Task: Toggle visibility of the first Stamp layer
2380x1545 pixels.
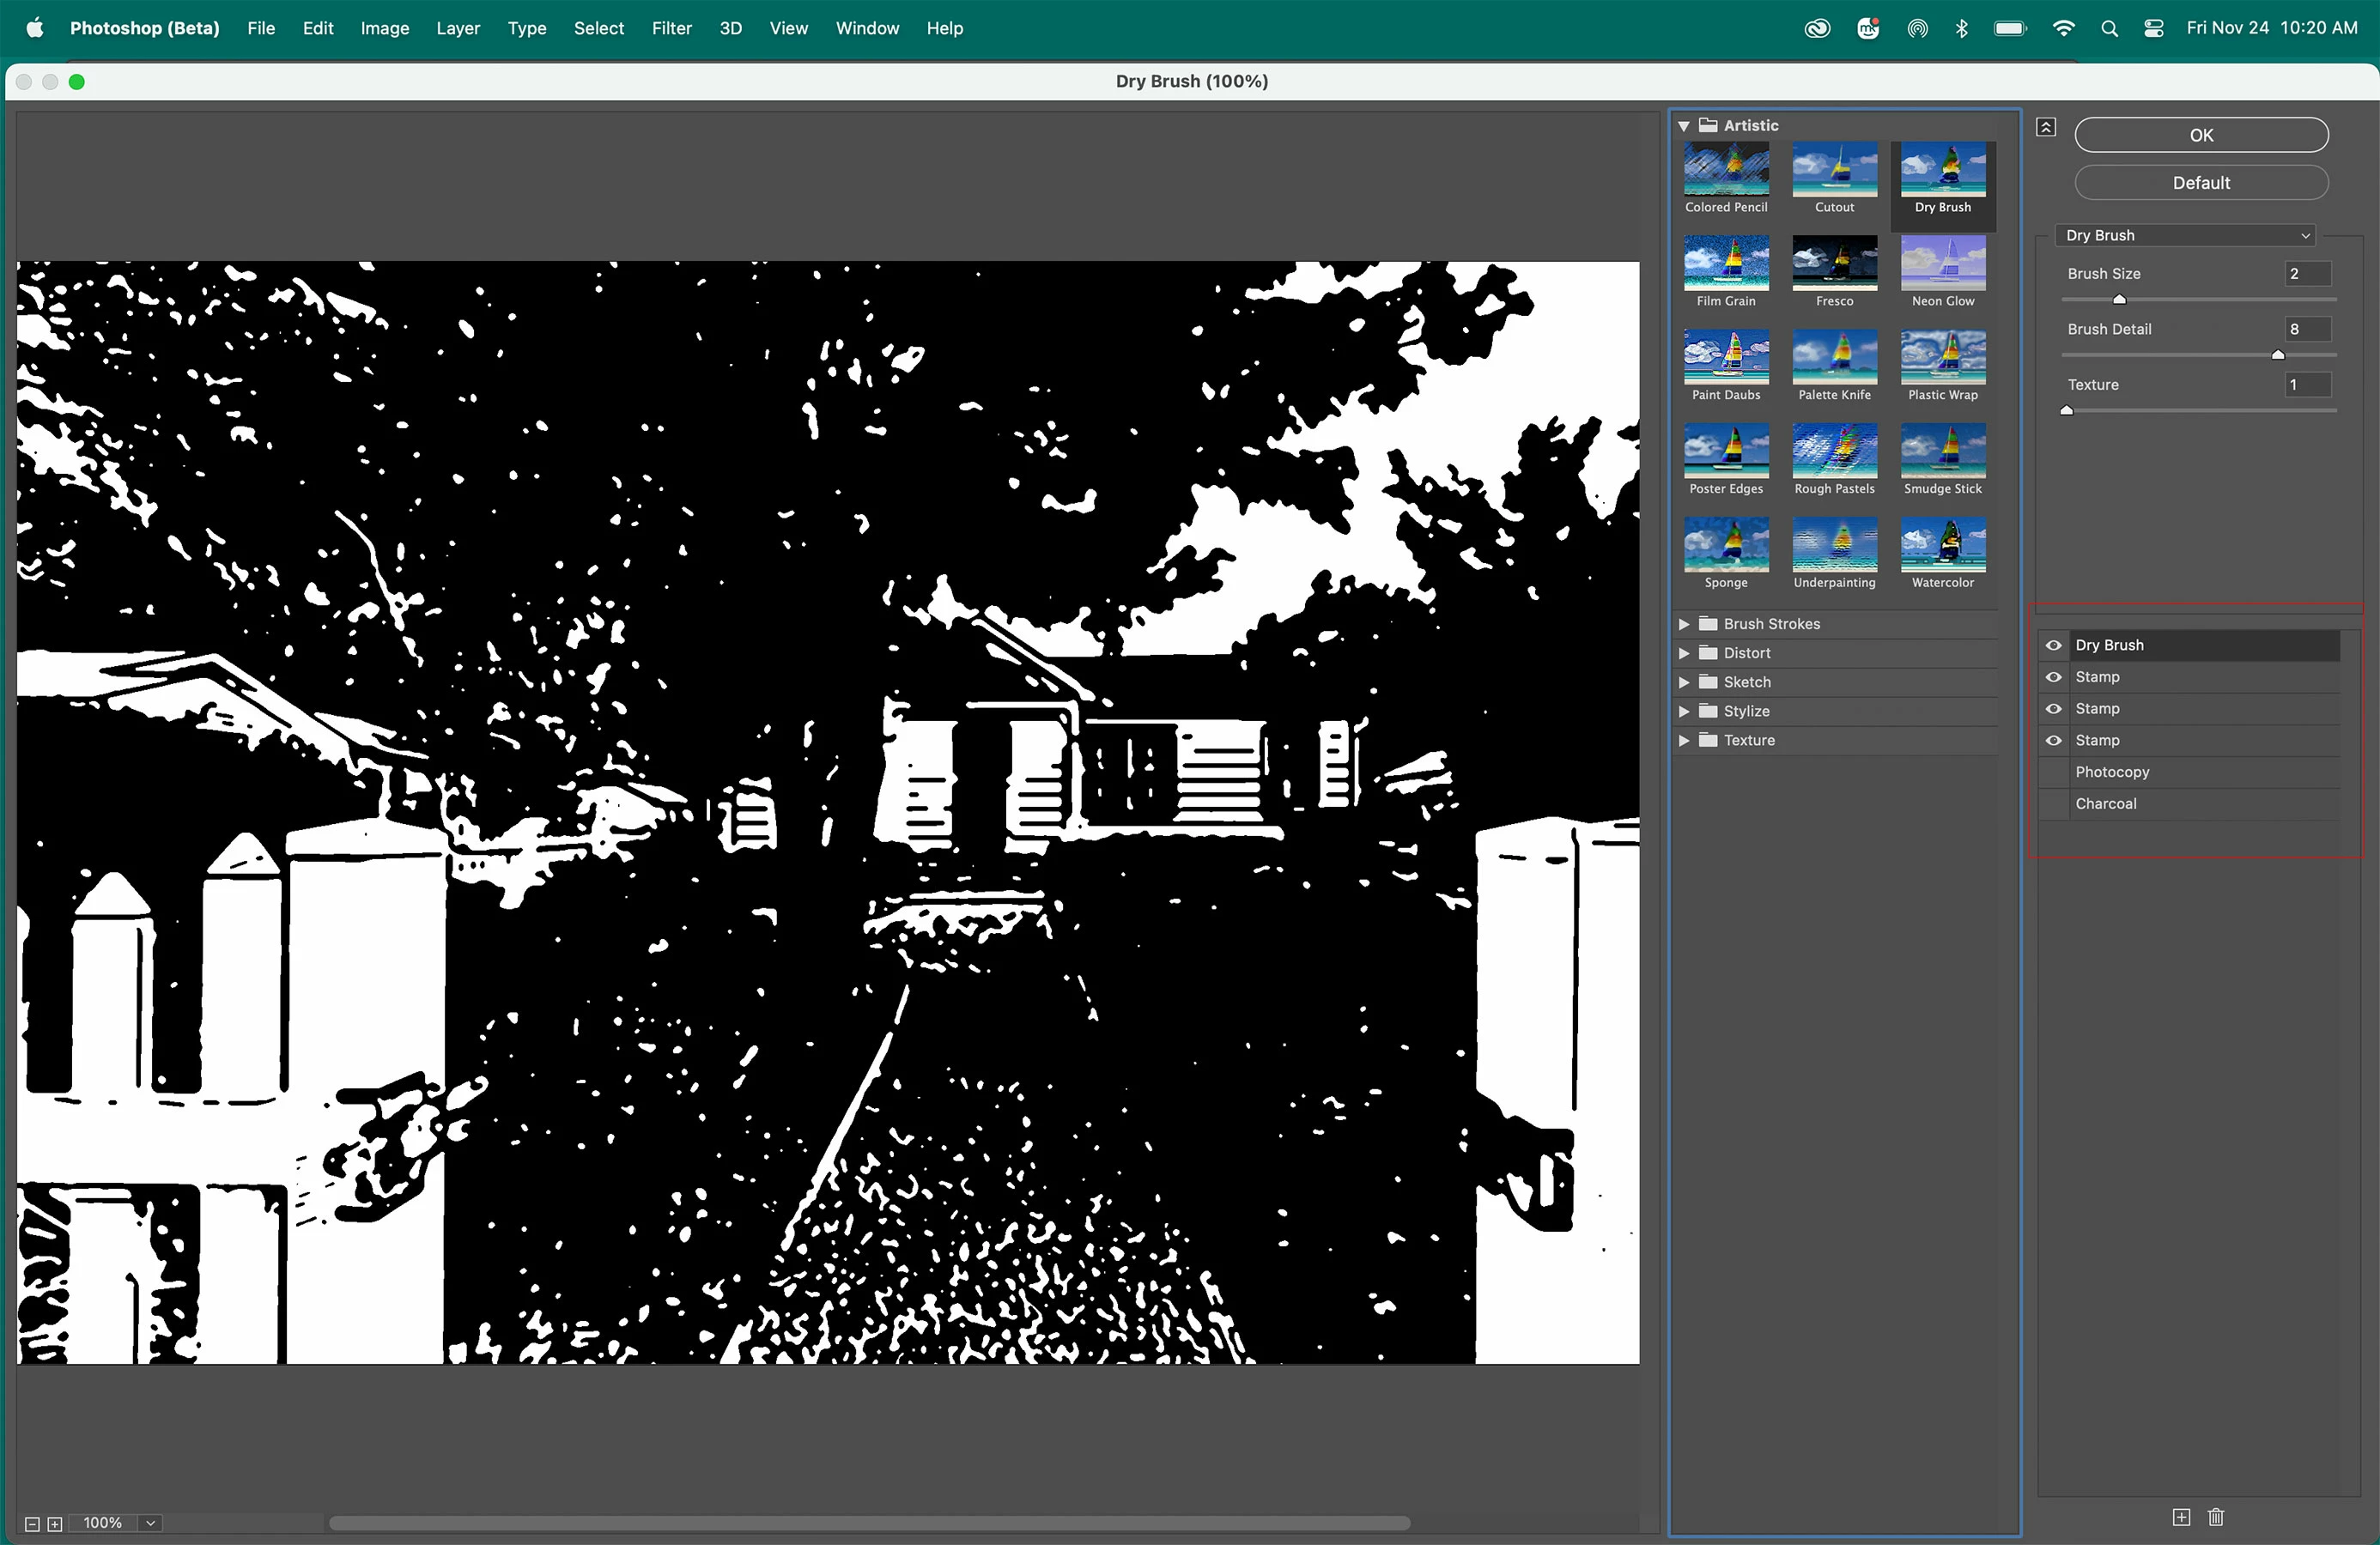Action: (2054, 677)
